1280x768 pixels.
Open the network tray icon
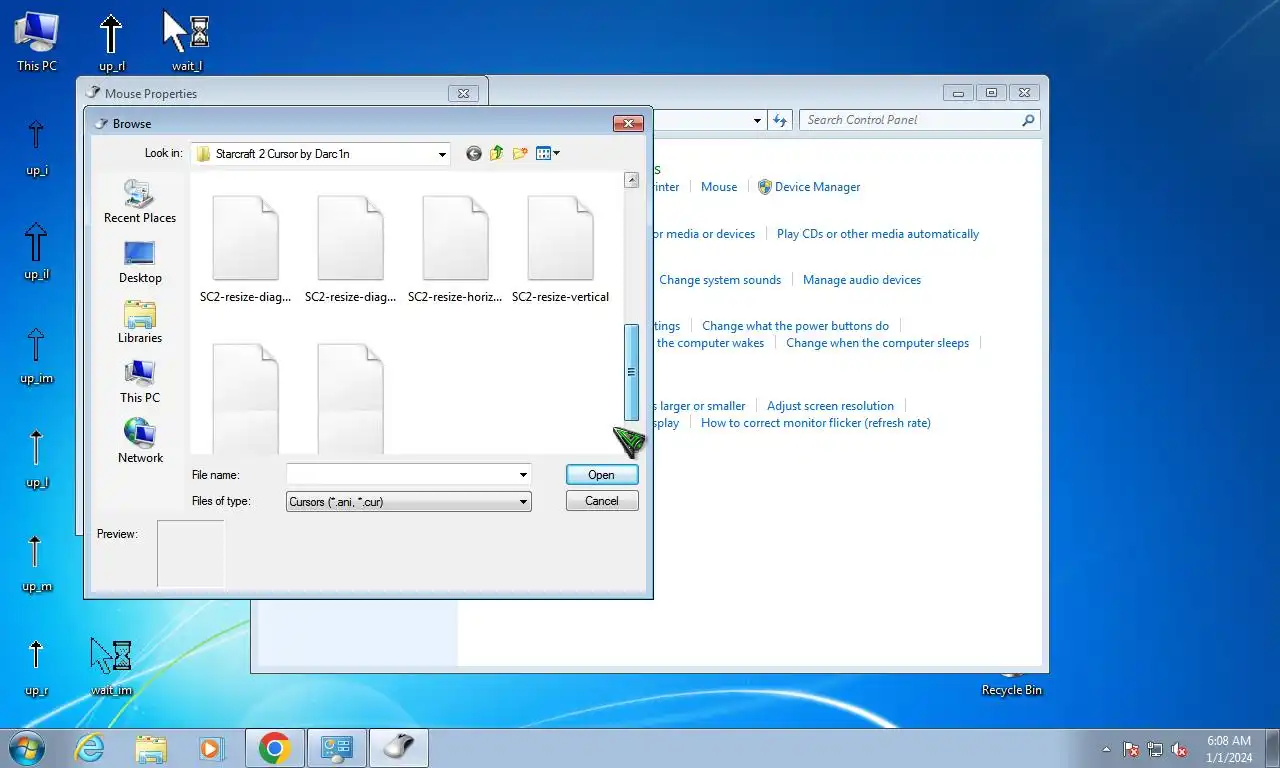[1155, 749]
